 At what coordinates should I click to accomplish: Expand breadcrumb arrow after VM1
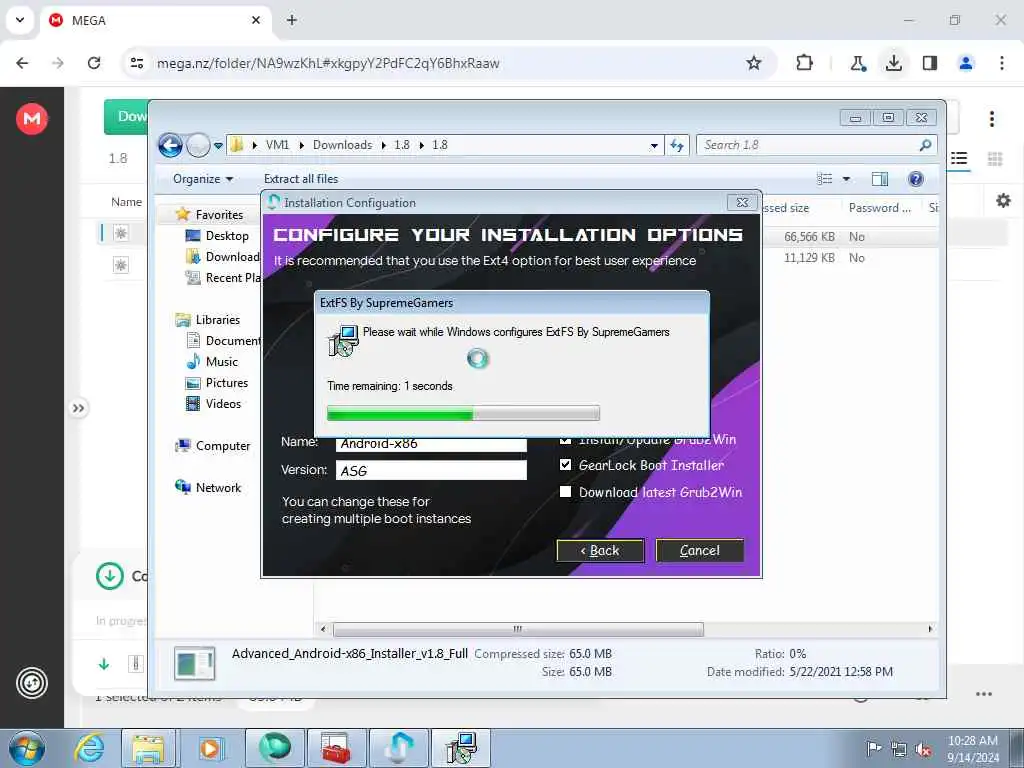coord(301,145)
